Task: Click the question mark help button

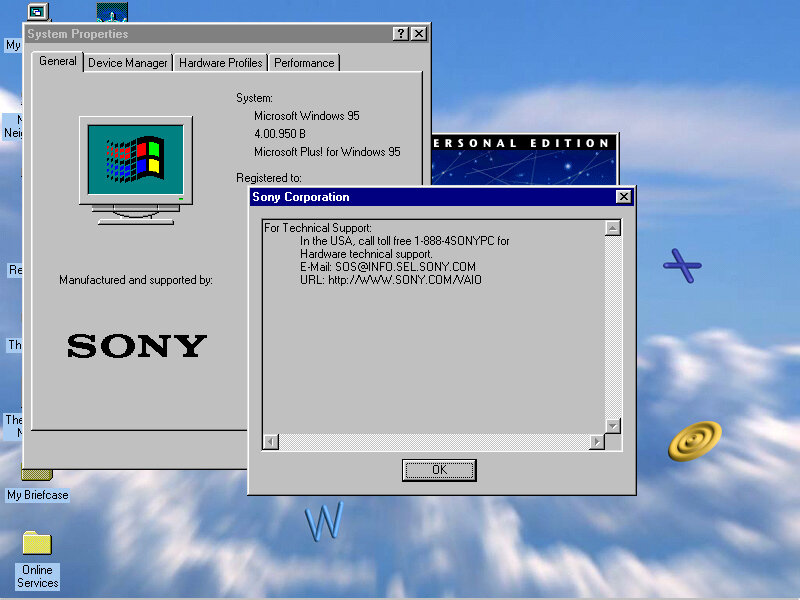Action: [x=401, y=34]
